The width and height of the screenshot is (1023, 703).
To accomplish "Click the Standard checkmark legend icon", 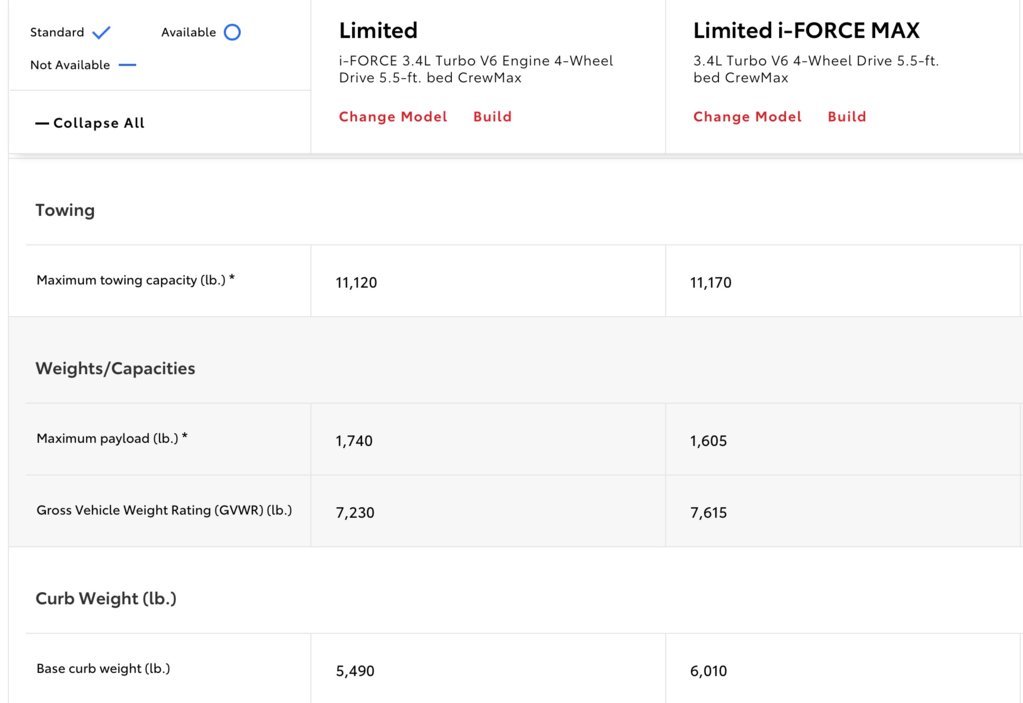I will [102, 33].
